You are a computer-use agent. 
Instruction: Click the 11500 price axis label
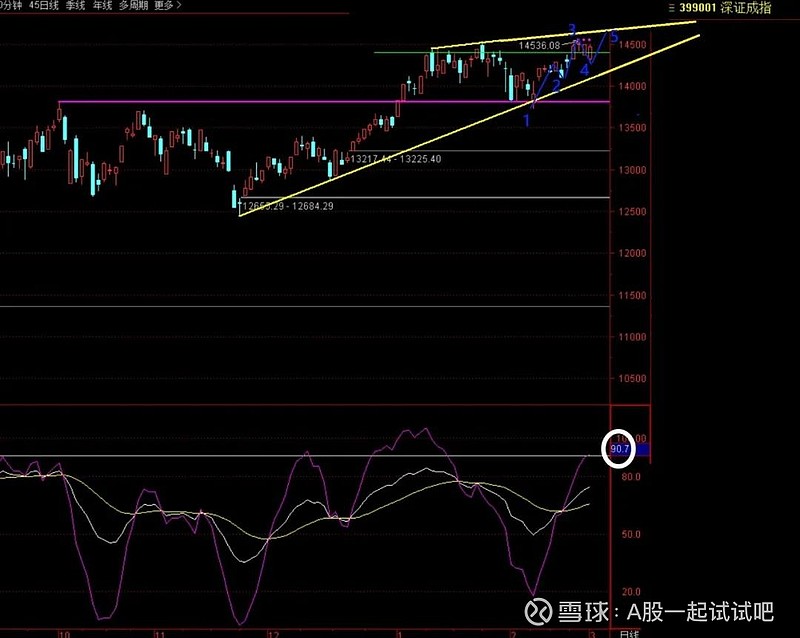[632, 296]
